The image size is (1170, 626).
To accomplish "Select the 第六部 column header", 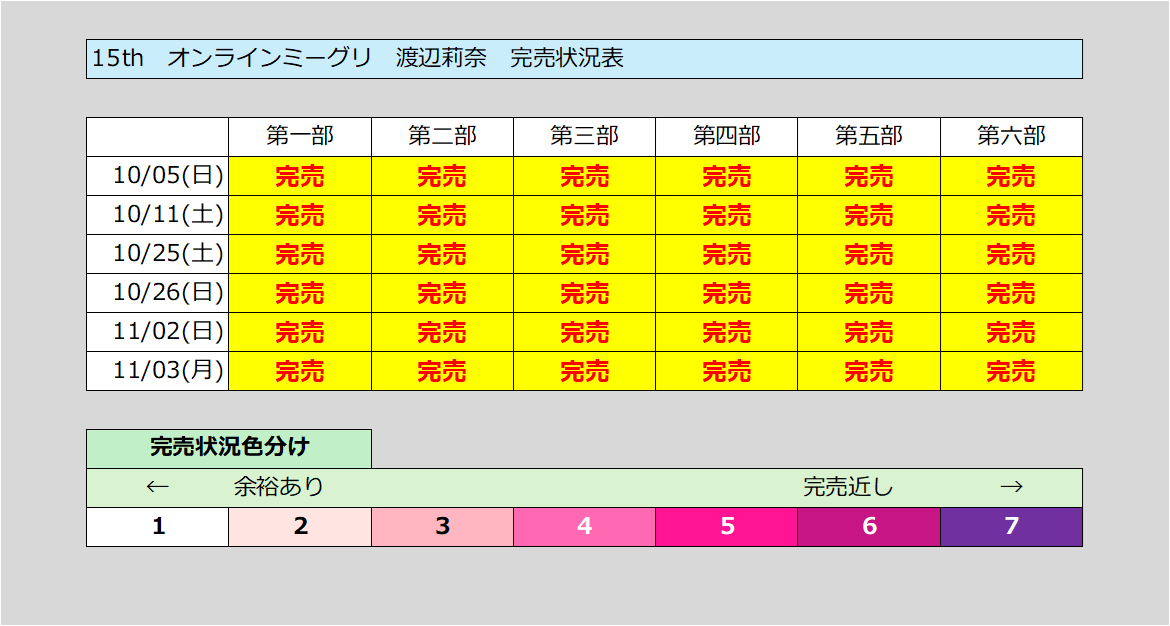I will click(x=1011, y=137).
